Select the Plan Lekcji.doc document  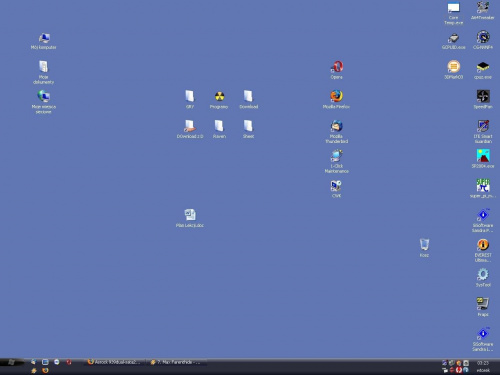[190, 218]
